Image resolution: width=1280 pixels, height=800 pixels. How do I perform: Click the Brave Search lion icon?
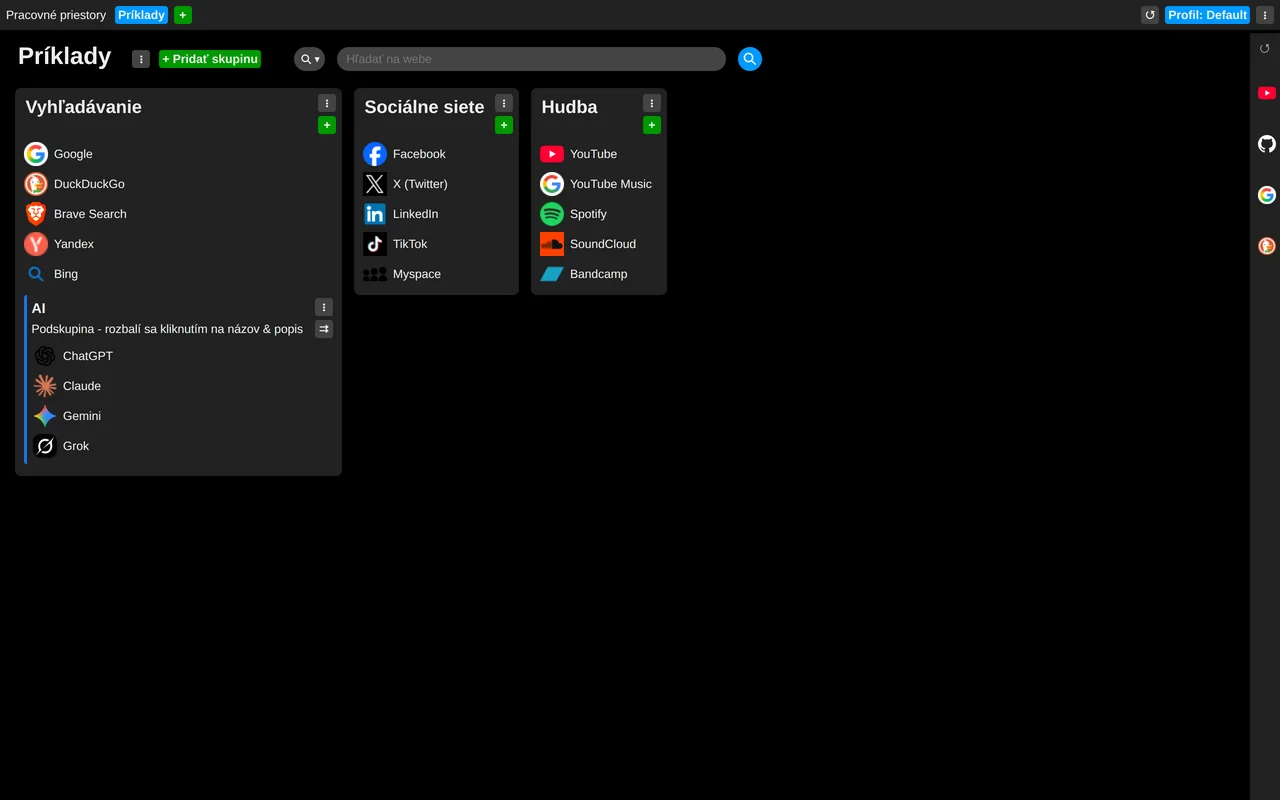click(x=36, y=214)
